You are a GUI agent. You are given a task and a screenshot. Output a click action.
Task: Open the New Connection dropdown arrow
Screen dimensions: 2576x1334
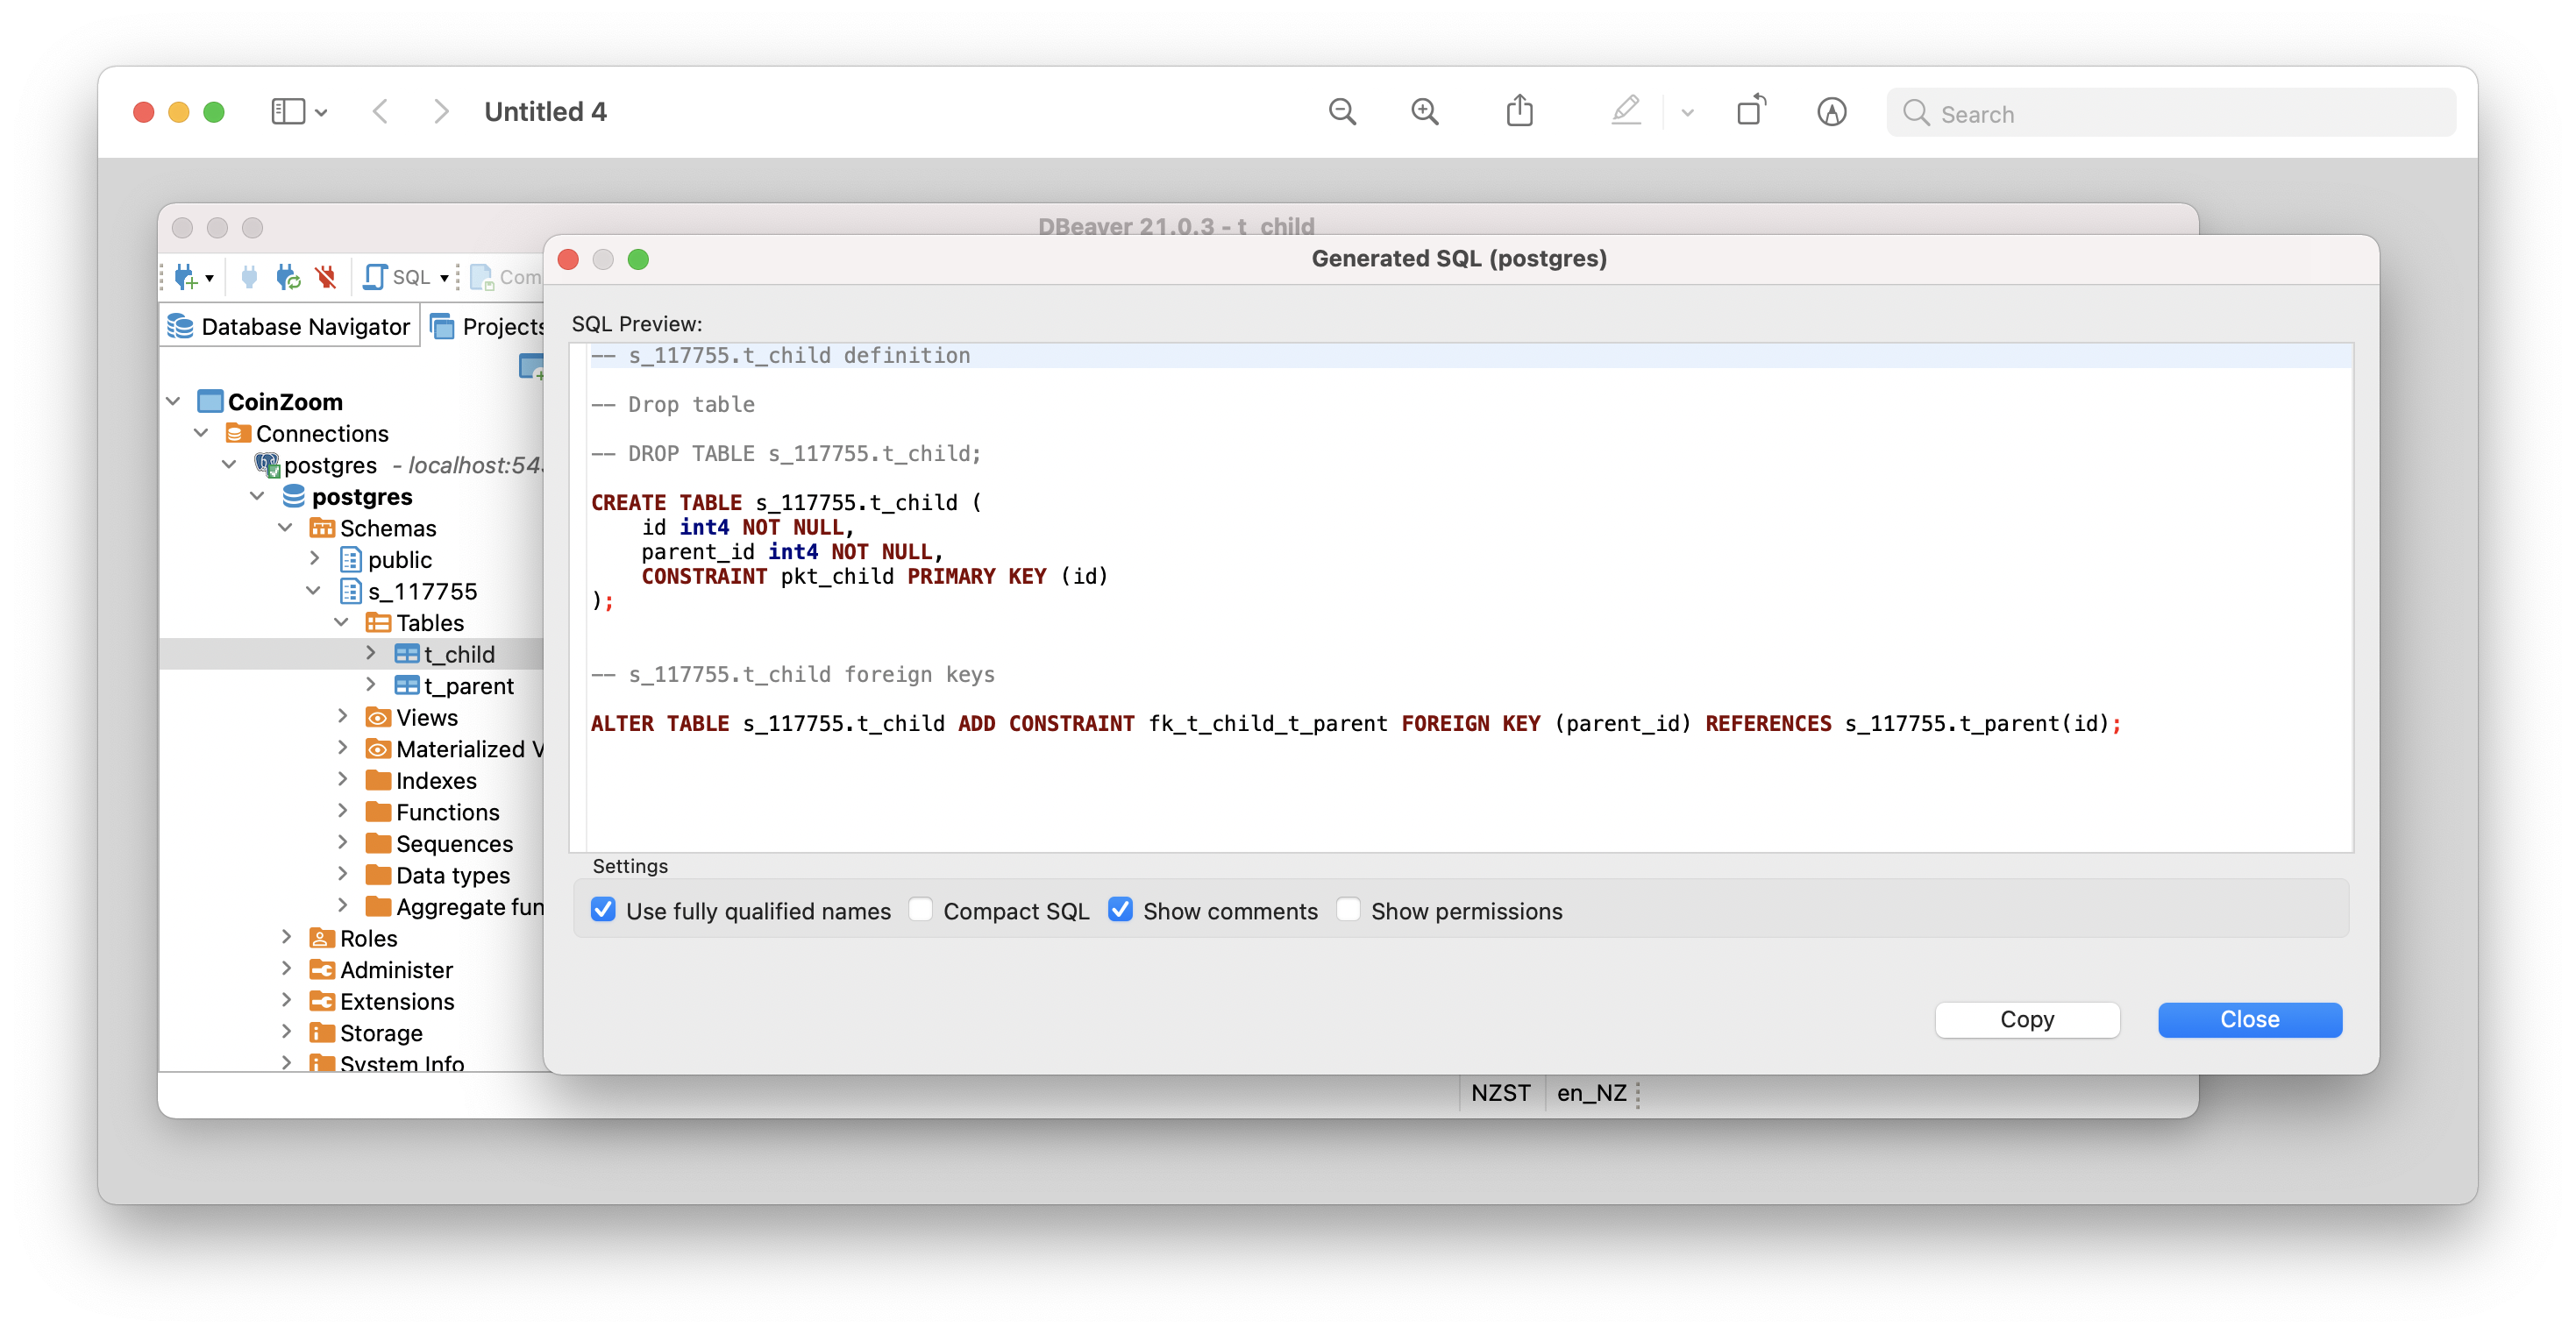[210, 278]
